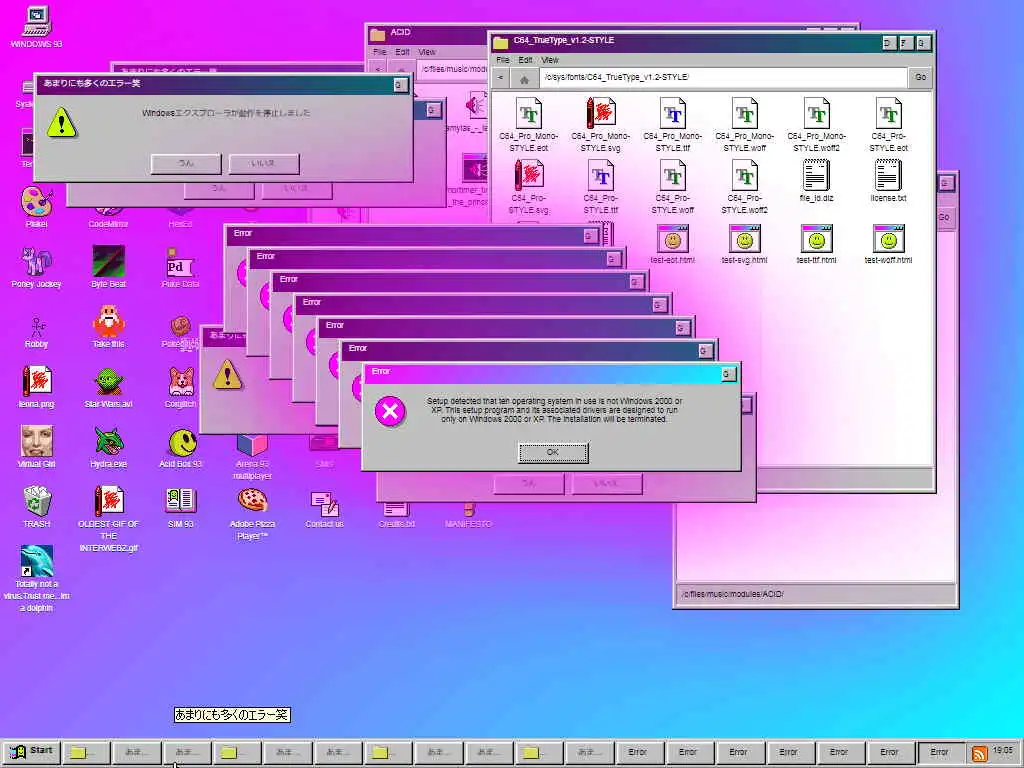Screen dimensions: 1024x768
Task: Open File menu in ACID window
Action: pos(379,52)
